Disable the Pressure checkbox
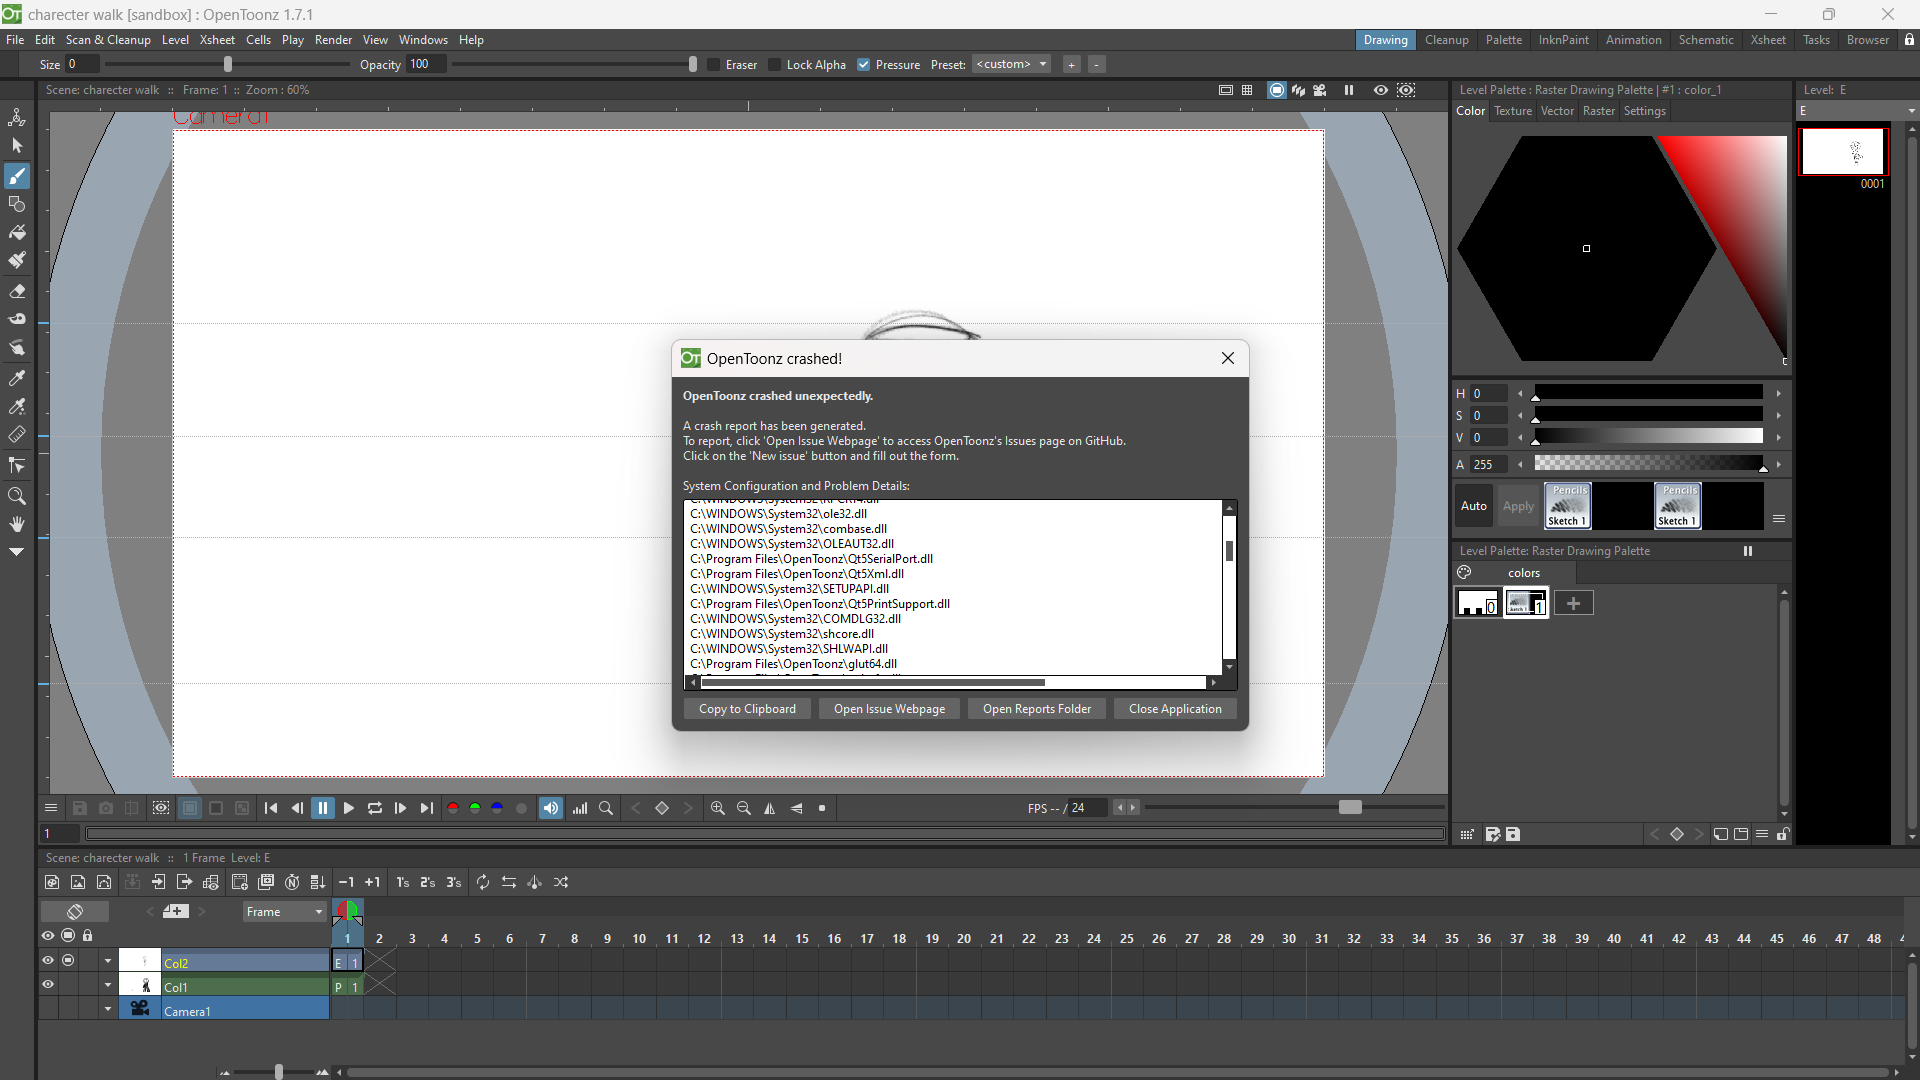Viewport: 1920px width, 1080px height. click(862, 64)
